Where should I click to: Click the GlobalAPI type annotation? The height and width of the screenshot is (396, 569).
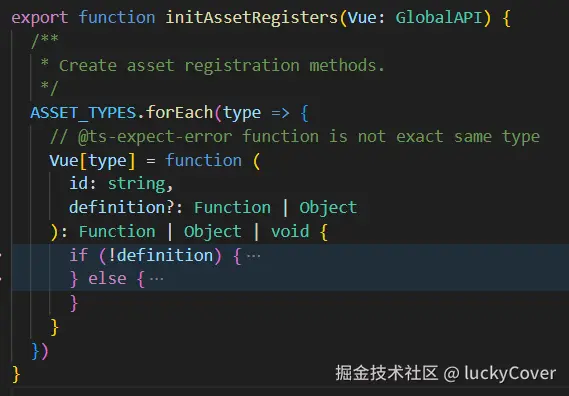[x=439, y=17]
